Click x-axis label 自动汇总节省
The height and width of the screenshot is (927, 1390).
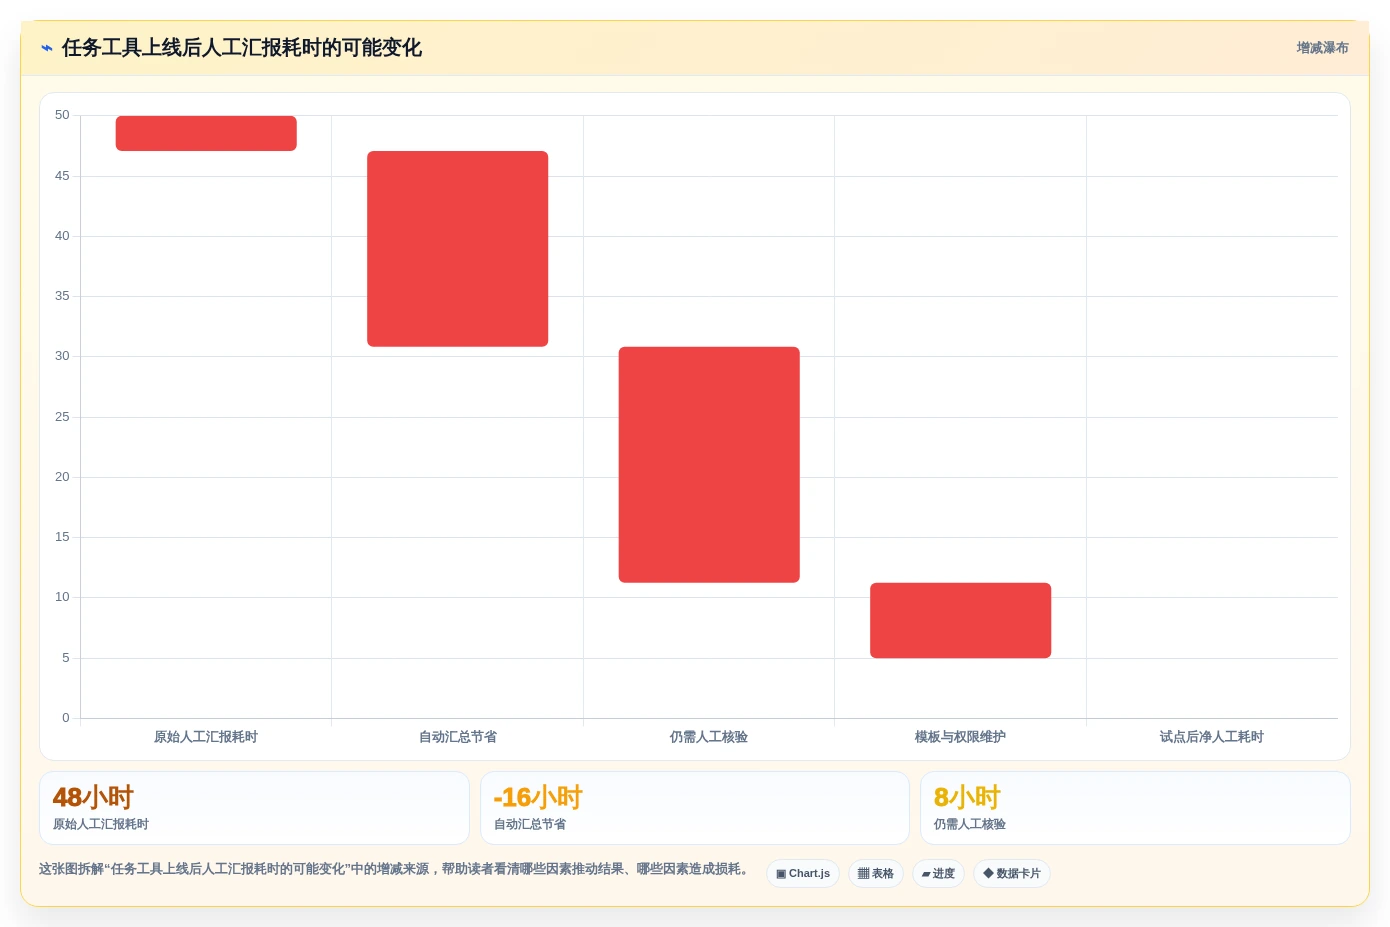pyautogui.click(x=458, y=737)
